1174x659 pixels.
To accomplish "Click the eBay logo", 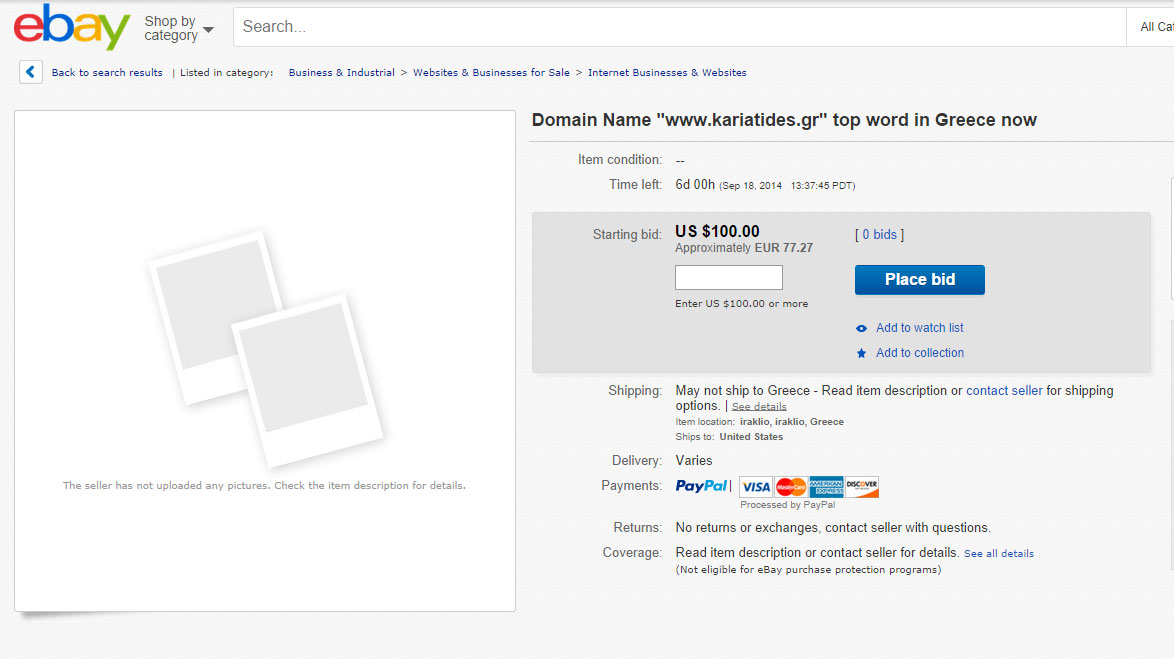I will (72, 27).
